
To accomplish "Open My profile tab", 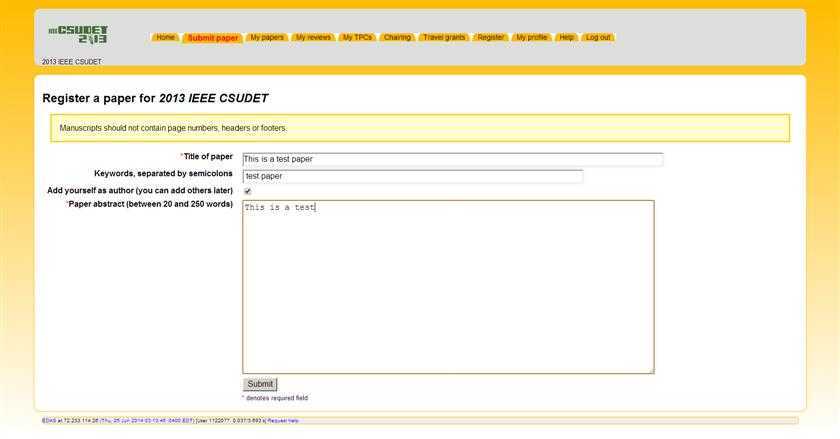I will (x=531, y=37).
